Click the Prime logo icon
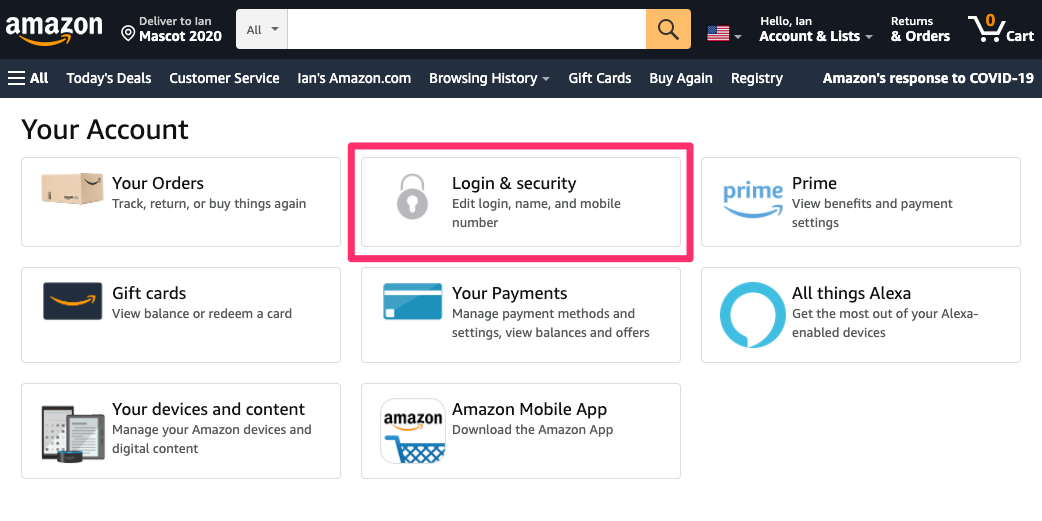This screenshot has width=1042, height=521. [752, 199]
